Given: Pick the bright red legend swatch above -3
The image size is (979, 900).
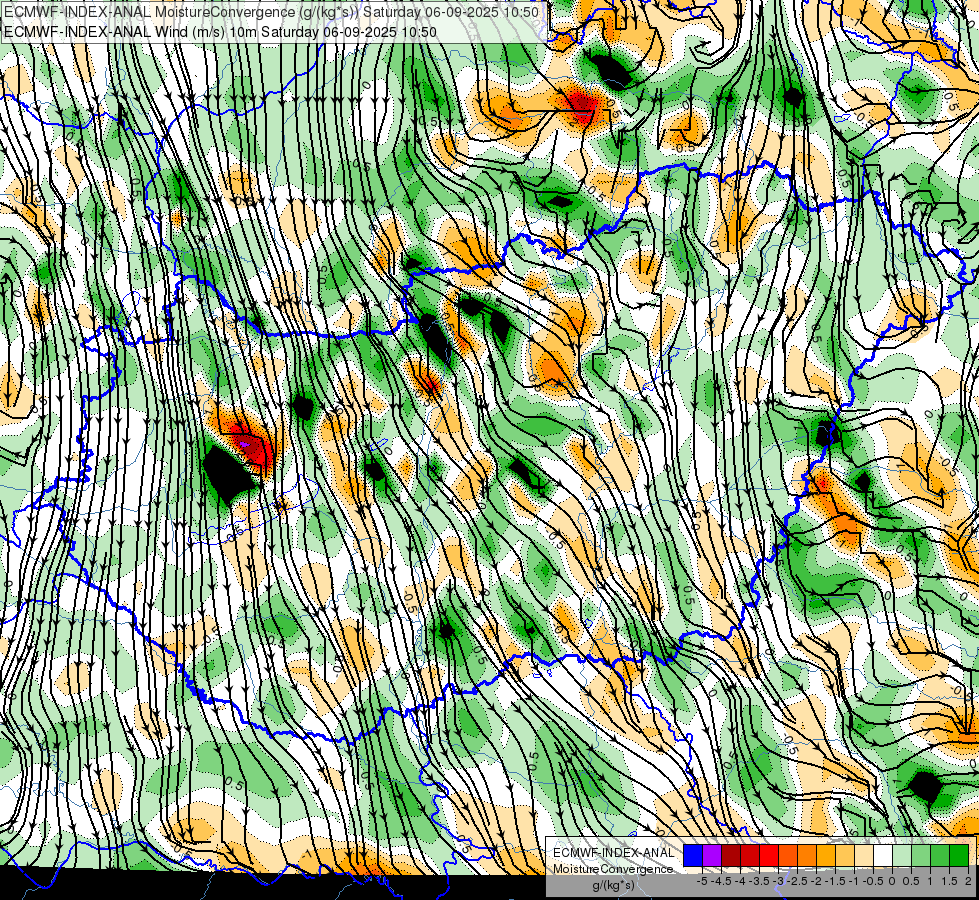Looking at the screenshot, I should pyautogui.click(x=769, y=856).
